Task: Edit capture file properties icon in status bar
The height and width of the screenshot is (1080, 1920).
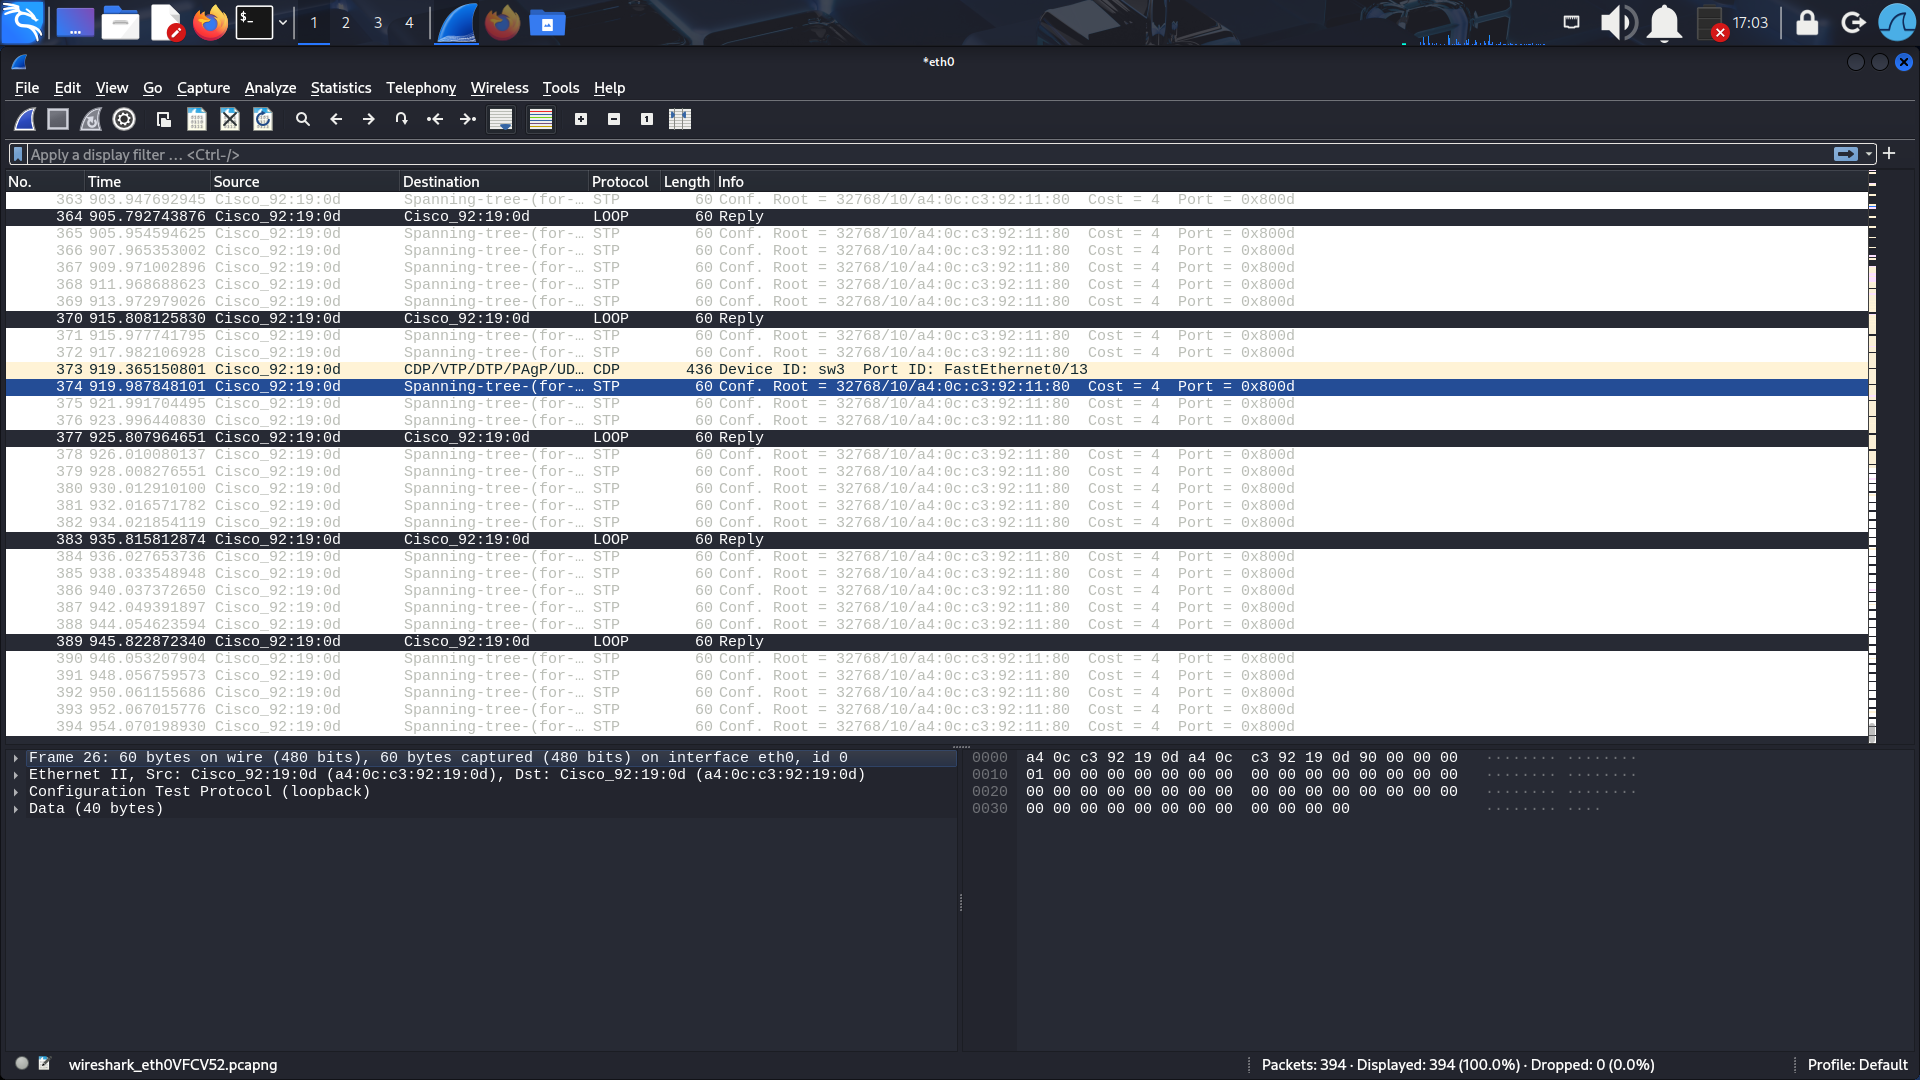Action: (x=45, y=1064)
